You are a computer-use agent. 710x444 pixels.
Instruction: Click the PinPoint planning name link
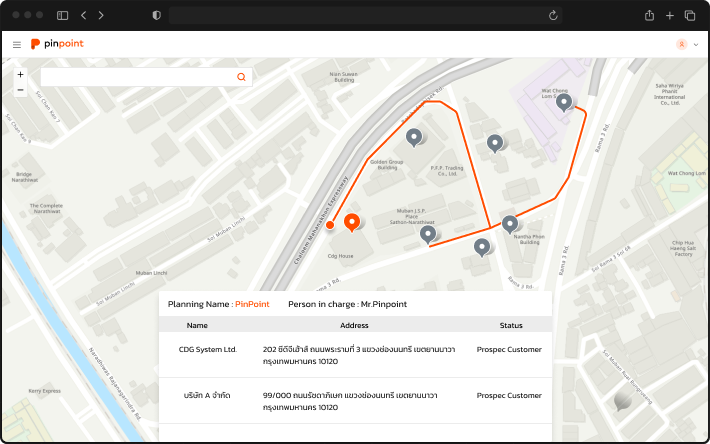click(252, 304)
